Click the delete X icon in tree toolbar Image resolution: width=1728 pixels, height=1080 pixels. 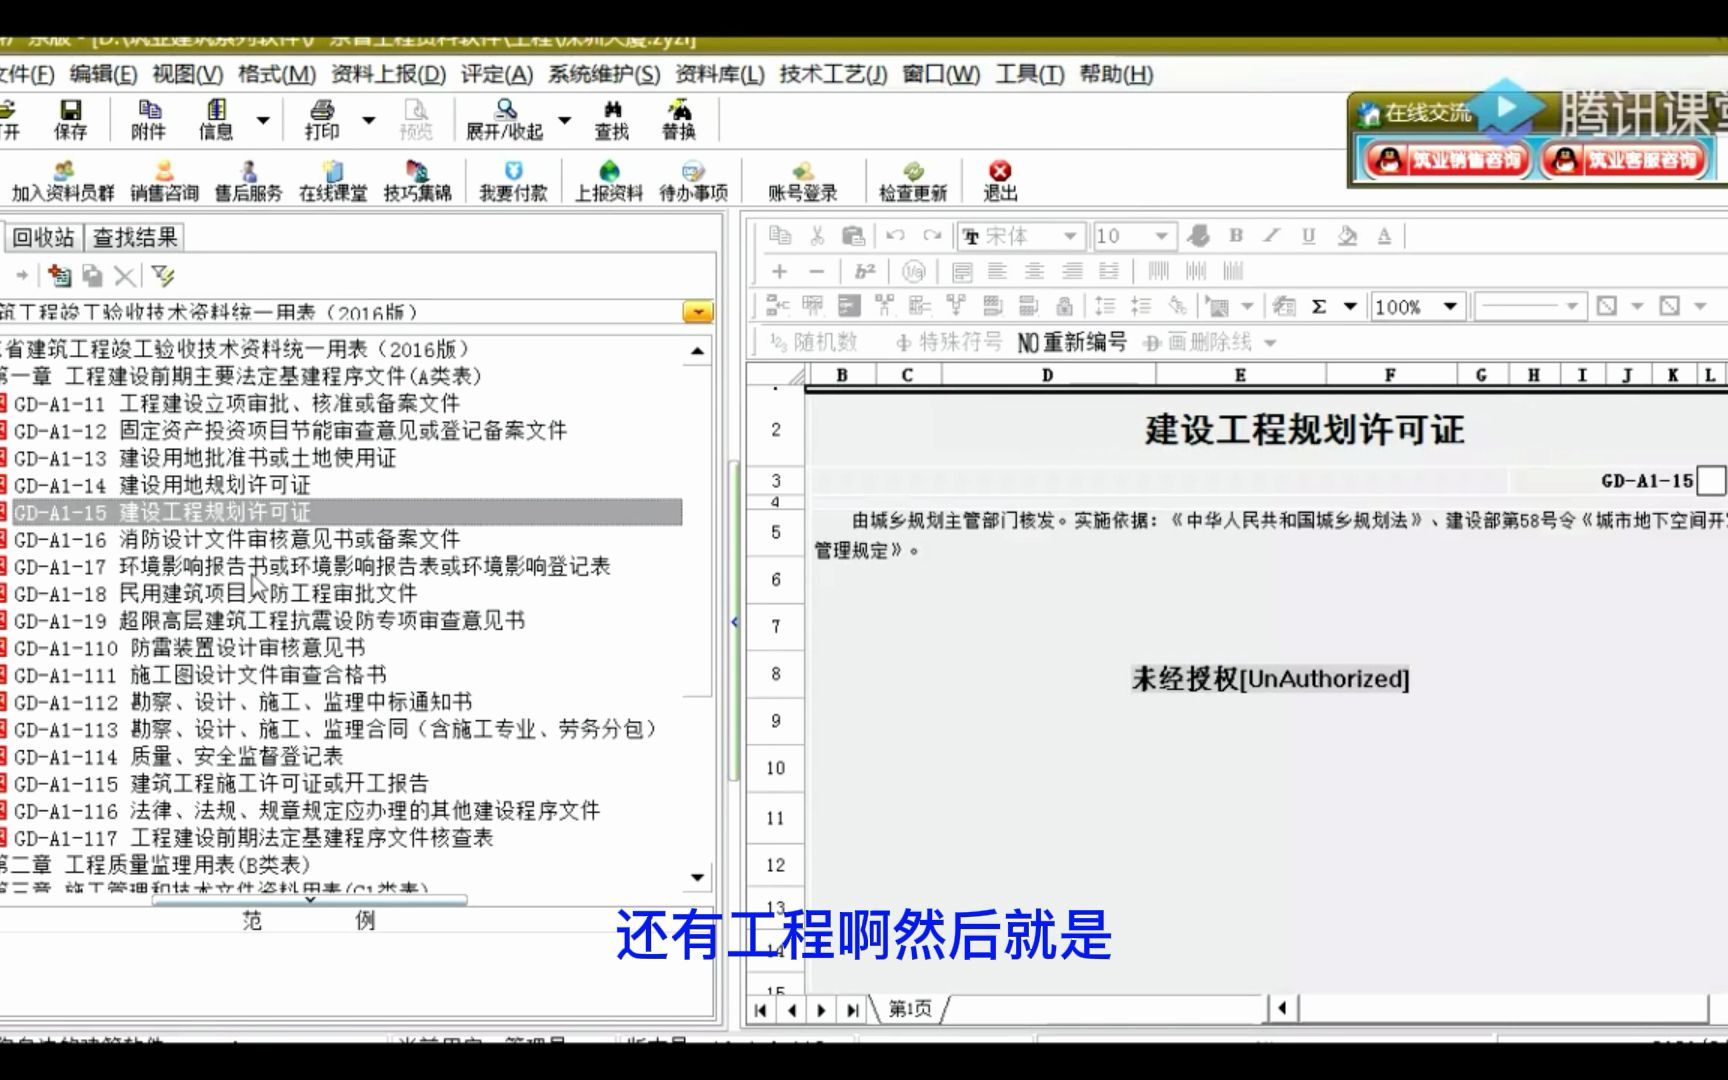pyautogui.click(x=125, y=276)
